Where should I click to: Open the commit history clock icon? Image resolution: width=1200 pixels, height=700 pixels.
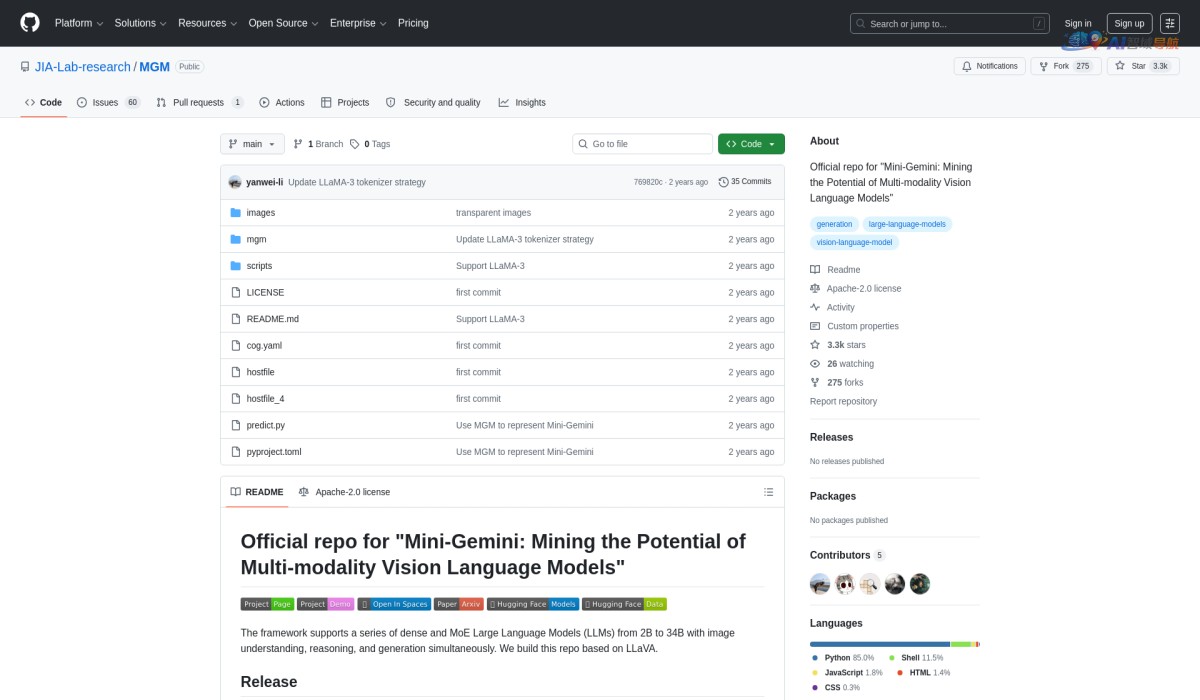point(723,182)
